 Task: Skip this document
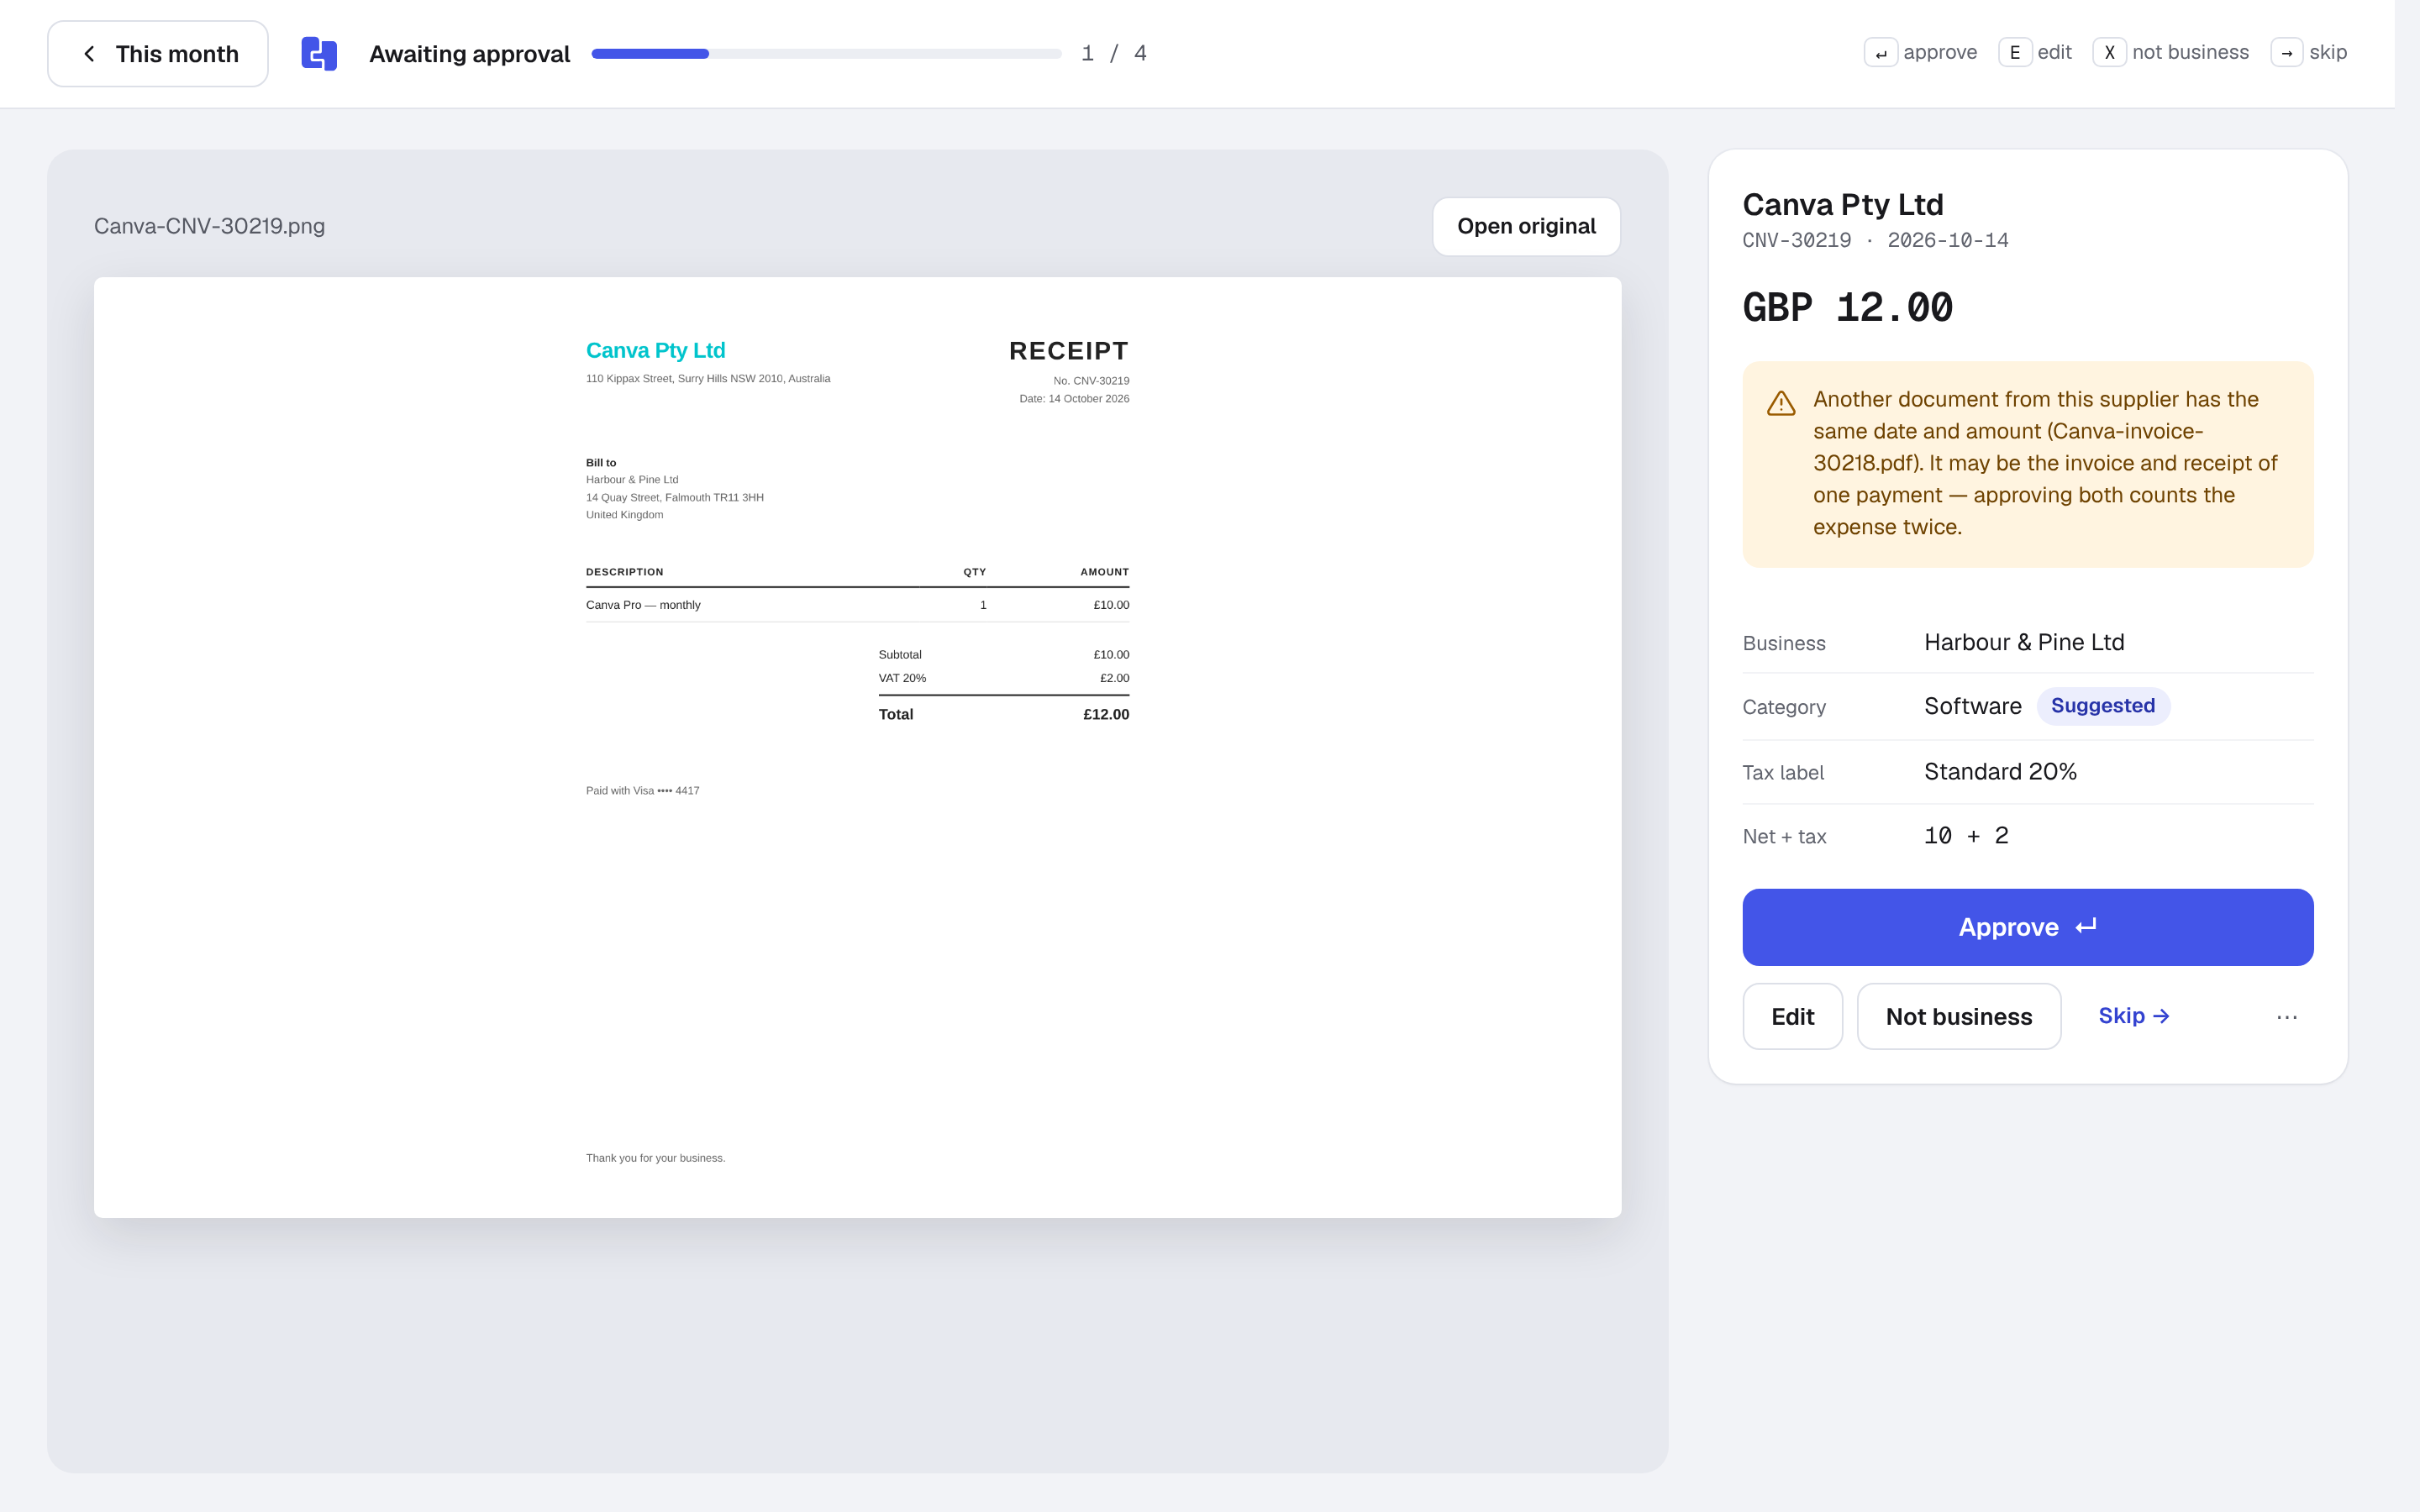(2133, 1016)
